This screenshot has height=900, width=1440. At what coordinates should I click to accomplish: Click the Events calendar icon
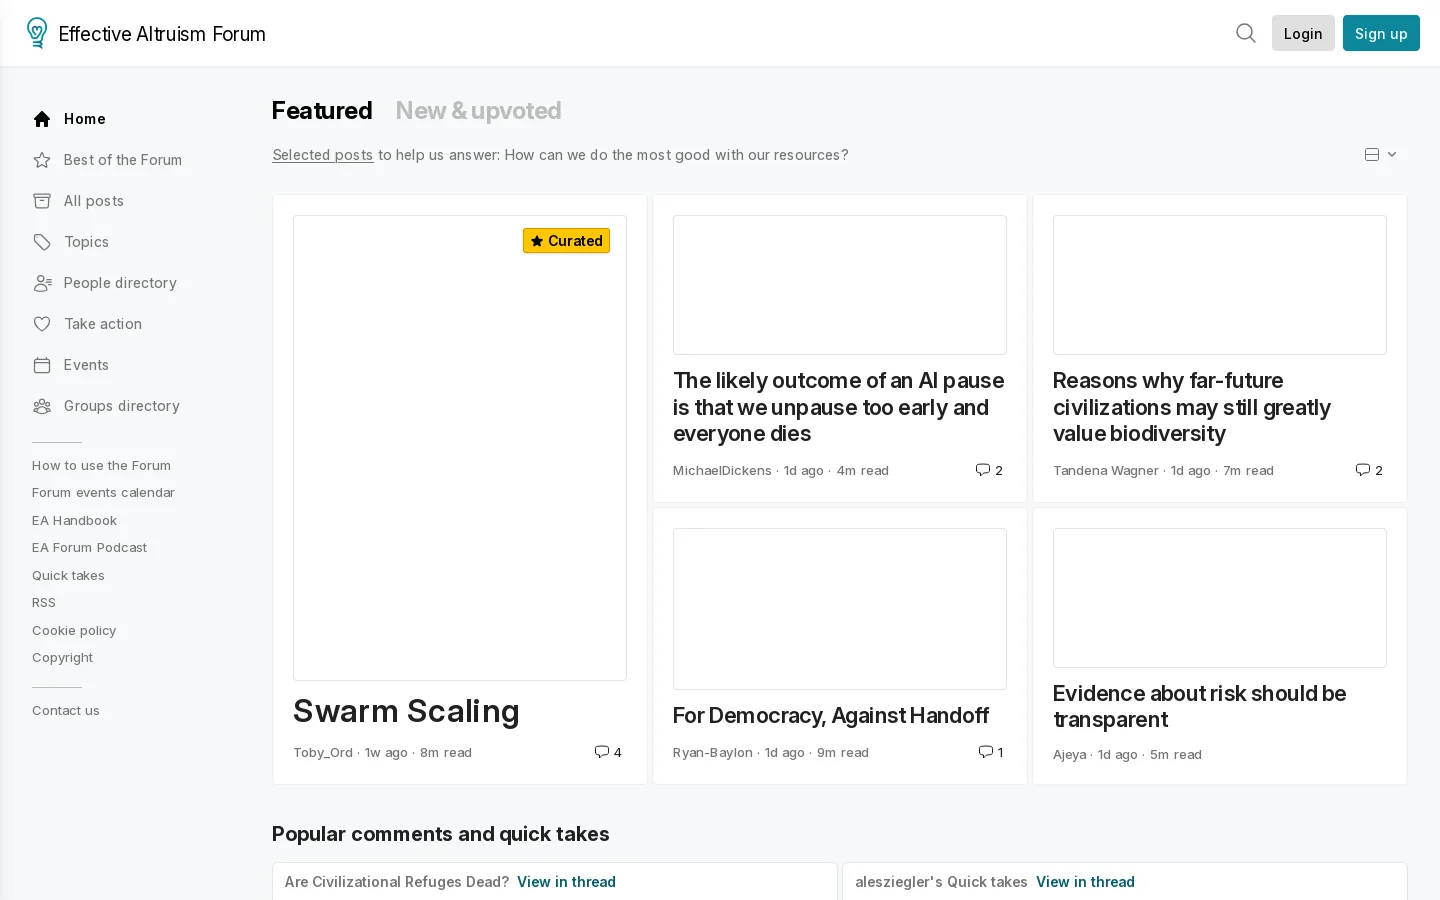point(42,365)
